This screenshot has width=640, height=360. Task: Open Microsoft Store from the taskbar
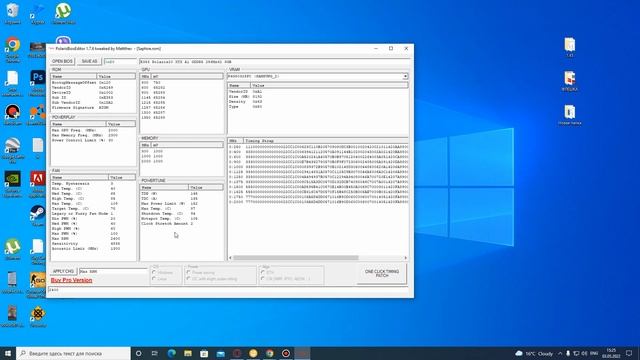coord(204,353)
